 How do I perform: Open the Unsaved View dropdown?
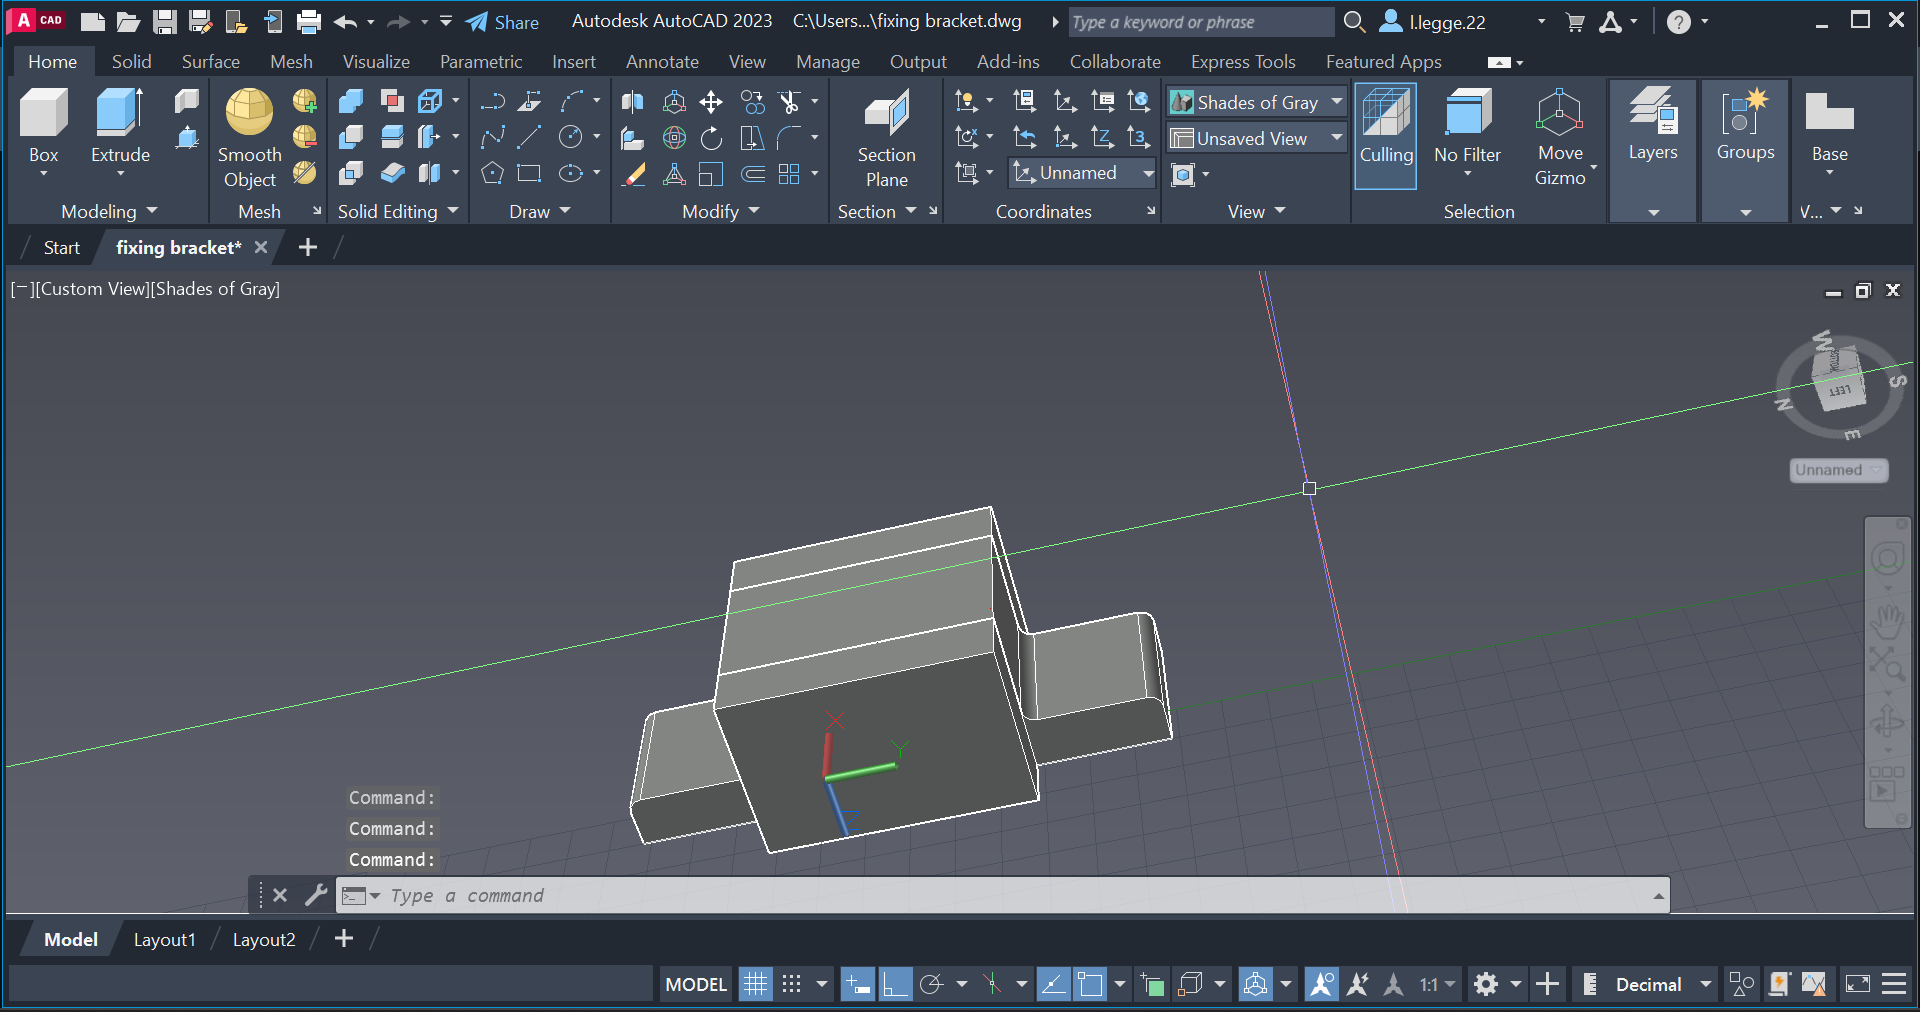[x=1257, y=138]
